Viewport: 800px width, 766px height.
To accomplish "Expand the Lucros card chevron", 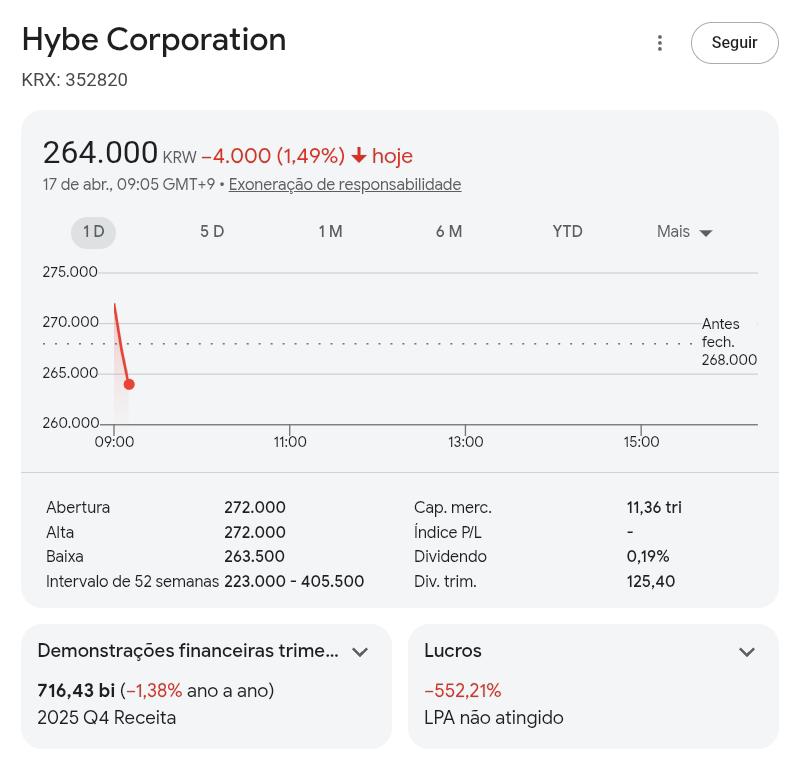I will pos(746,652).
